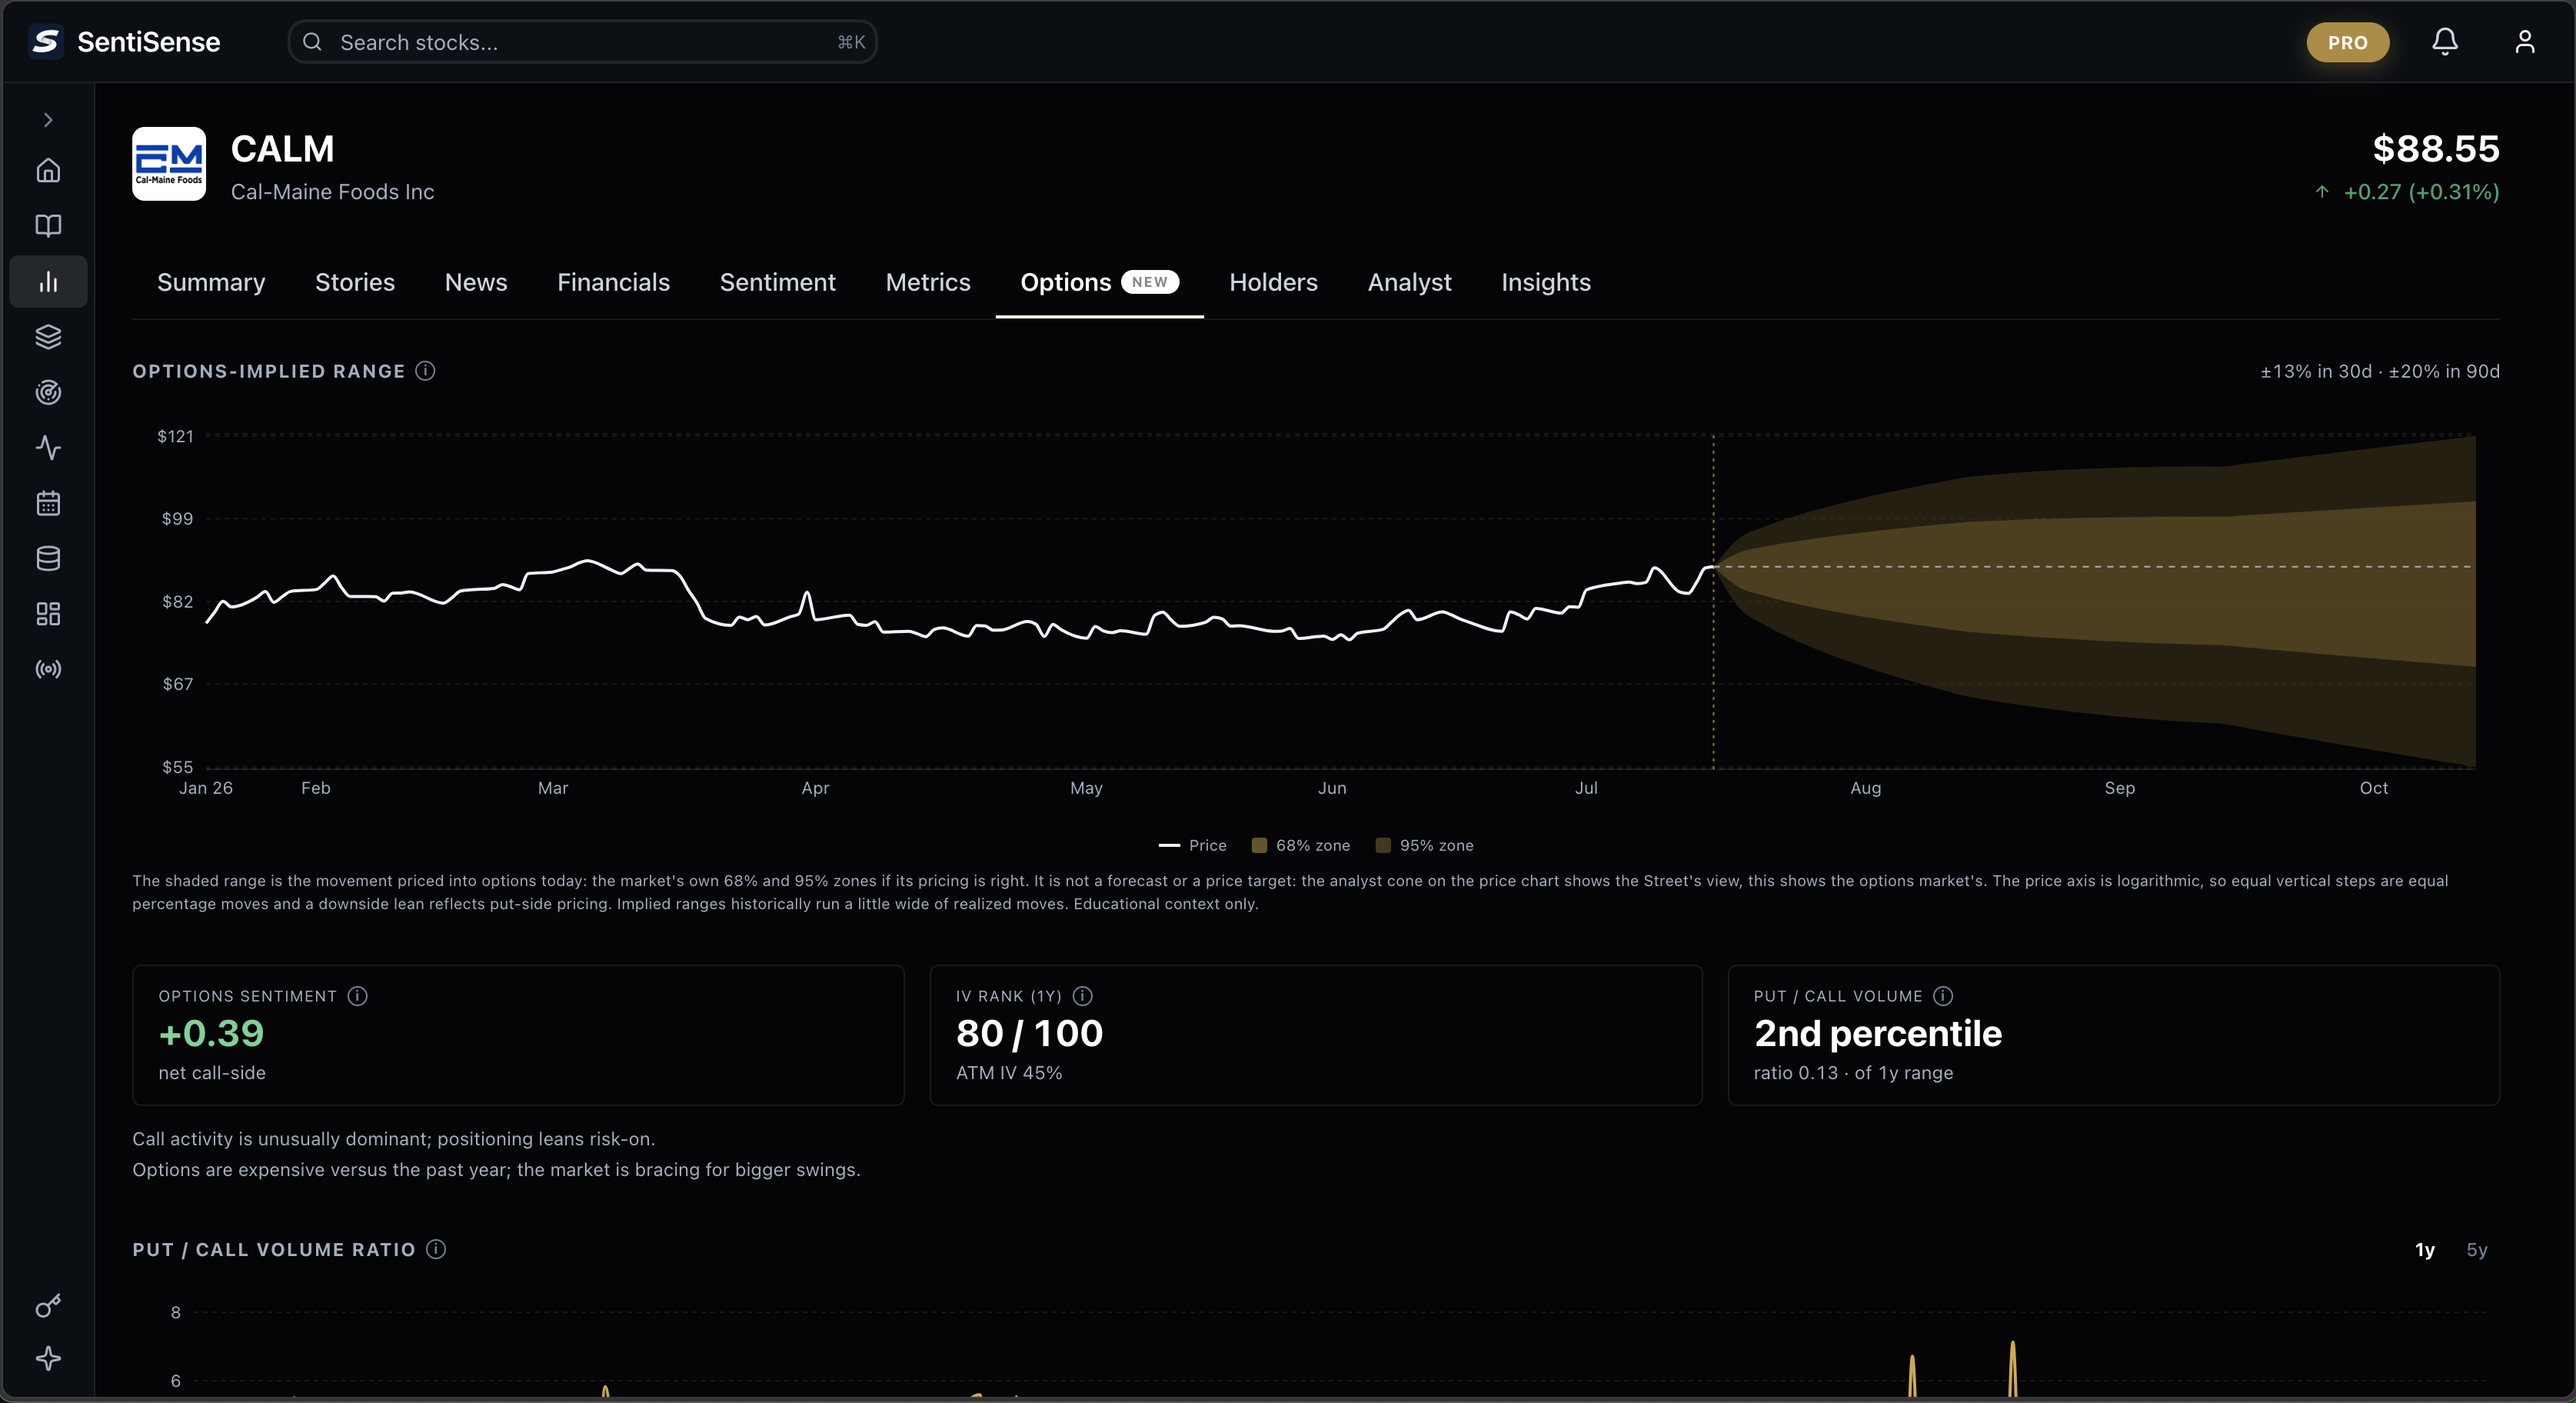Switch to the Analyst tab
Image resolution: width=2576 pixels, height=1403 pixels.
click(x=1409, y=282)
